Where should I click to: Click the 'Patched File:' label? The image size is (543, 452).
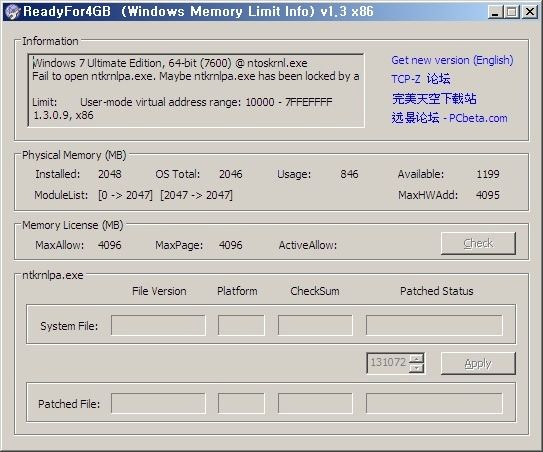pos(69,404)
